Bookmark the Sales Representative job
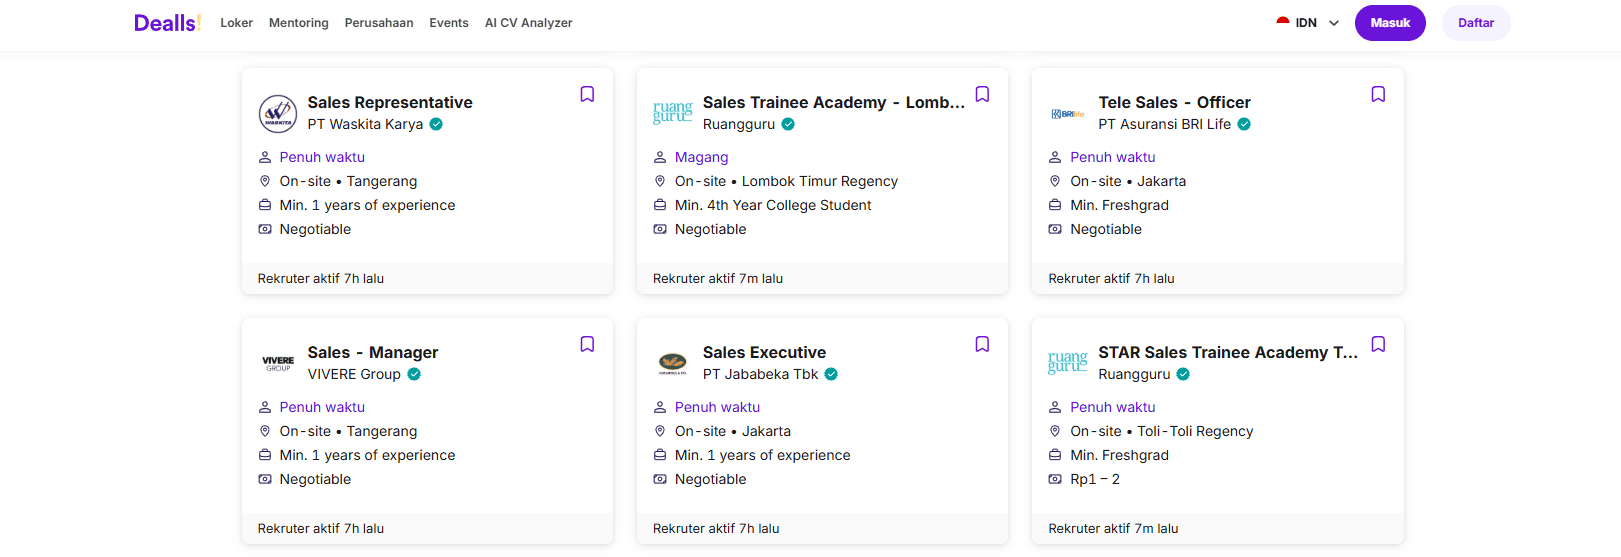1621x557 pixels. pyautogui.click(x=587, y=94)
